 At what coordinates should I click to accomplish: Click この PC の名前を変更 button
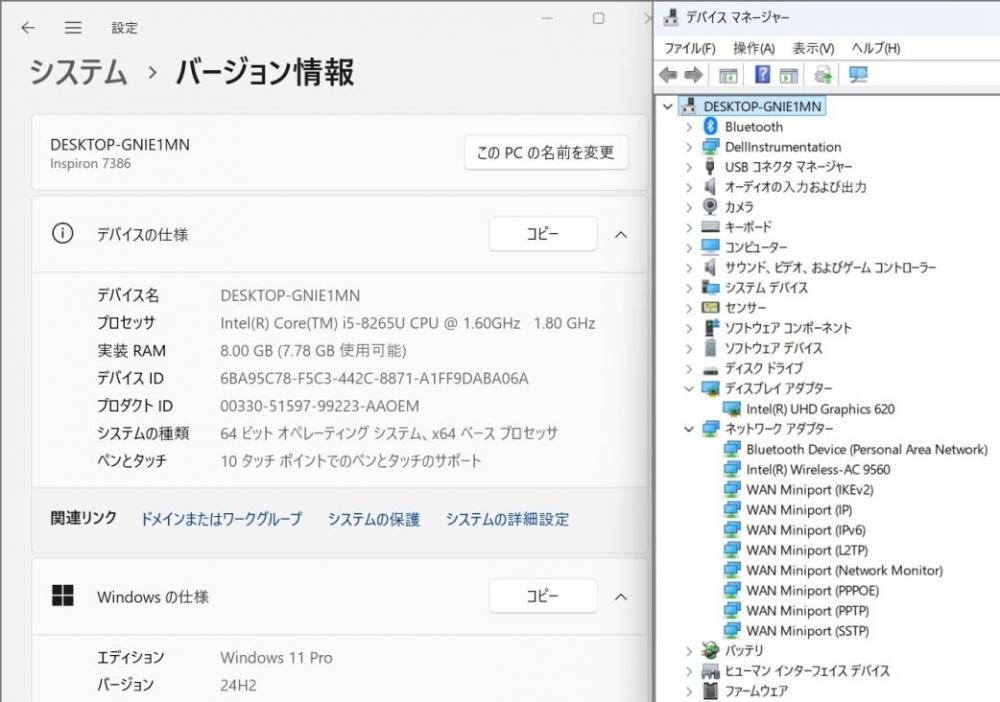(546, 152)
